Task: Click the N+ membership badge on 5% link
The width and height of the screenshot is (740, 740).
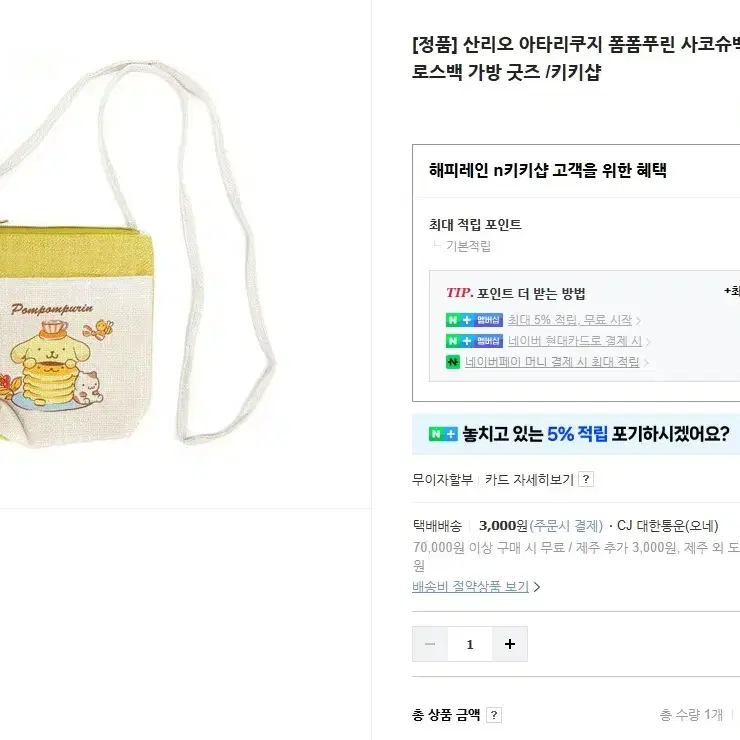Action: tap(474, 320)
